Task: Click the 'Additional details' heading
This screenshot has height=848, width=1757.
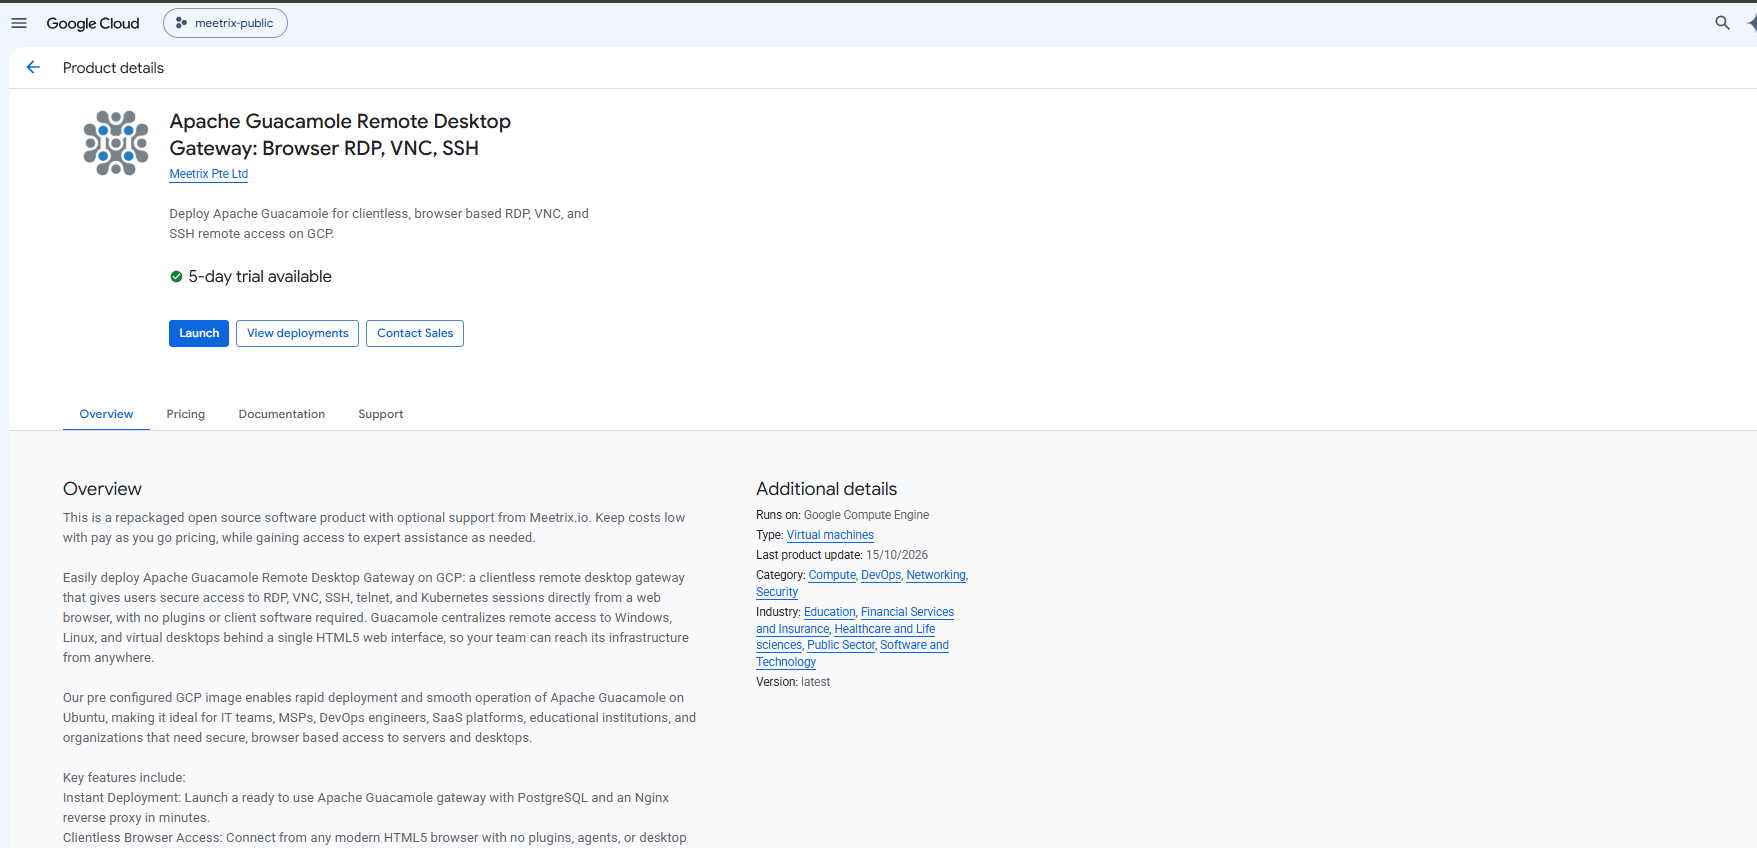Action: (826, 489)
